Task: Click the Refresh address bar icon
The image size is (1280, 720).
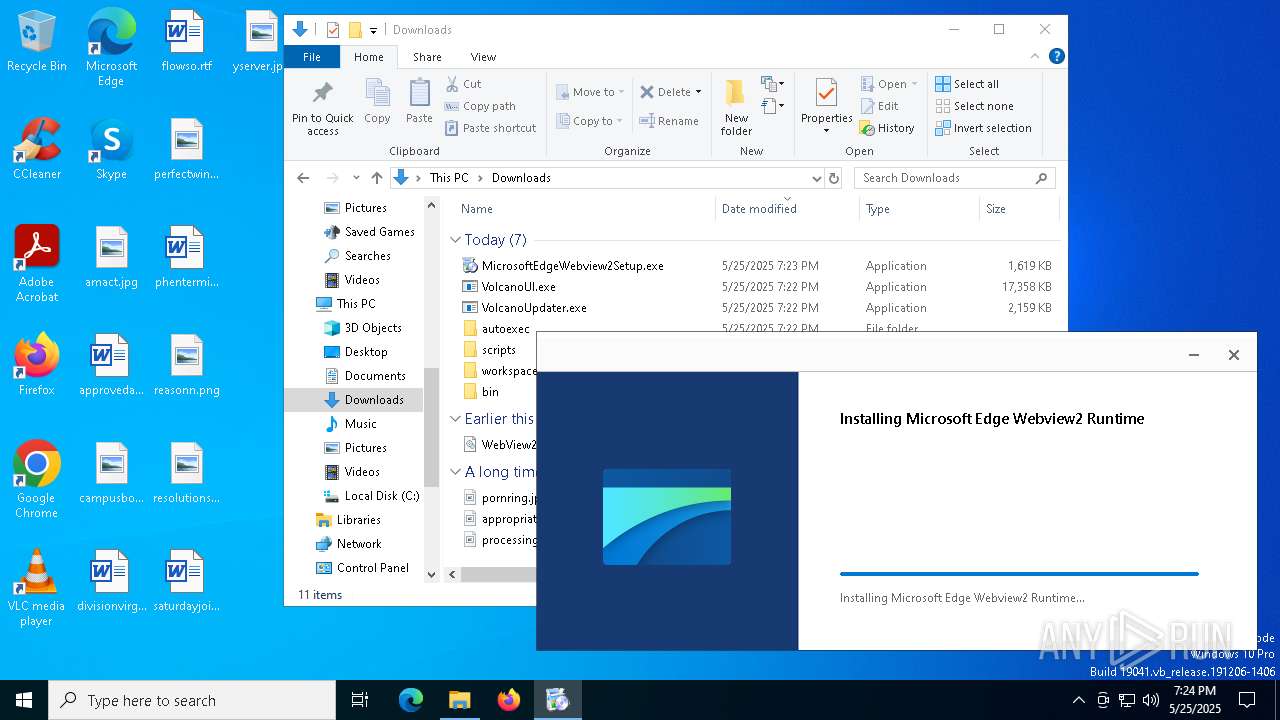Action: 833,178
